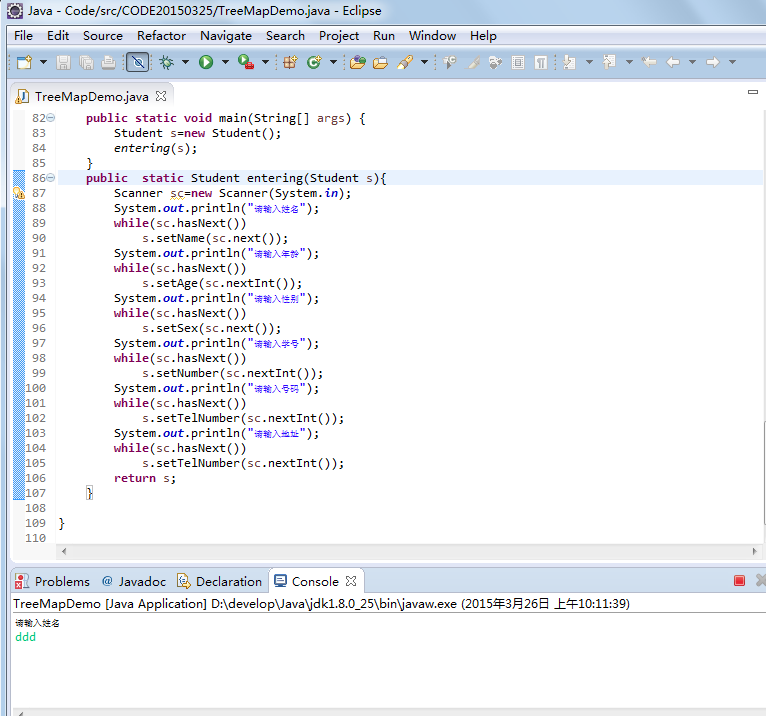Screen dimensions: 766x716
Task: Open the New wizard dropdown arrow
Action: [x=43, y=63]
